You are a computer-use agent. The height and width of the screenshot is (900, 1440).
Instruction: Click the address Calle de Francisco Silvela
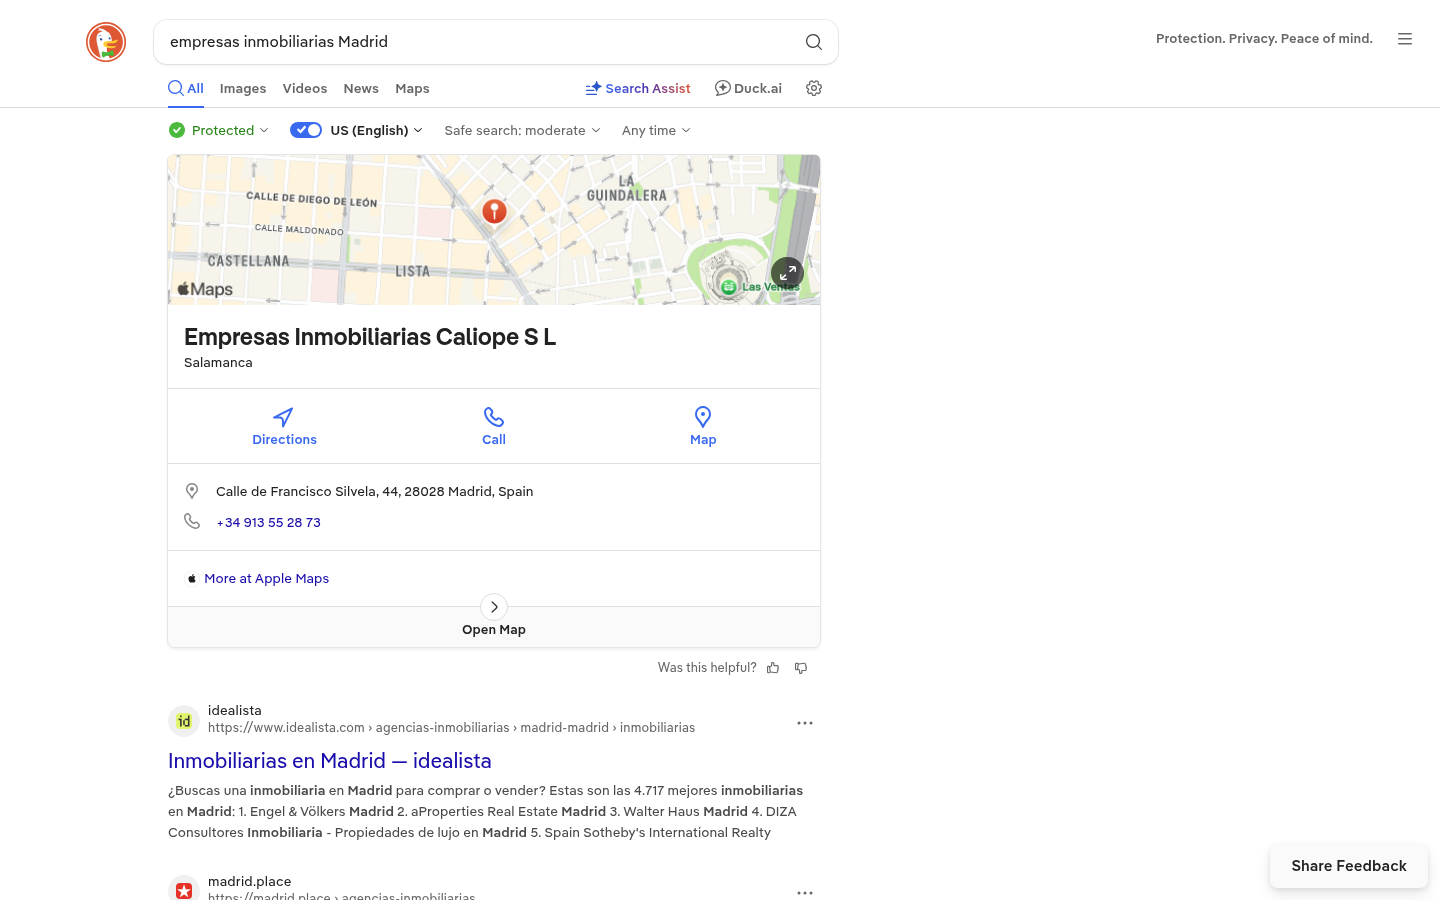pos(375,491)
